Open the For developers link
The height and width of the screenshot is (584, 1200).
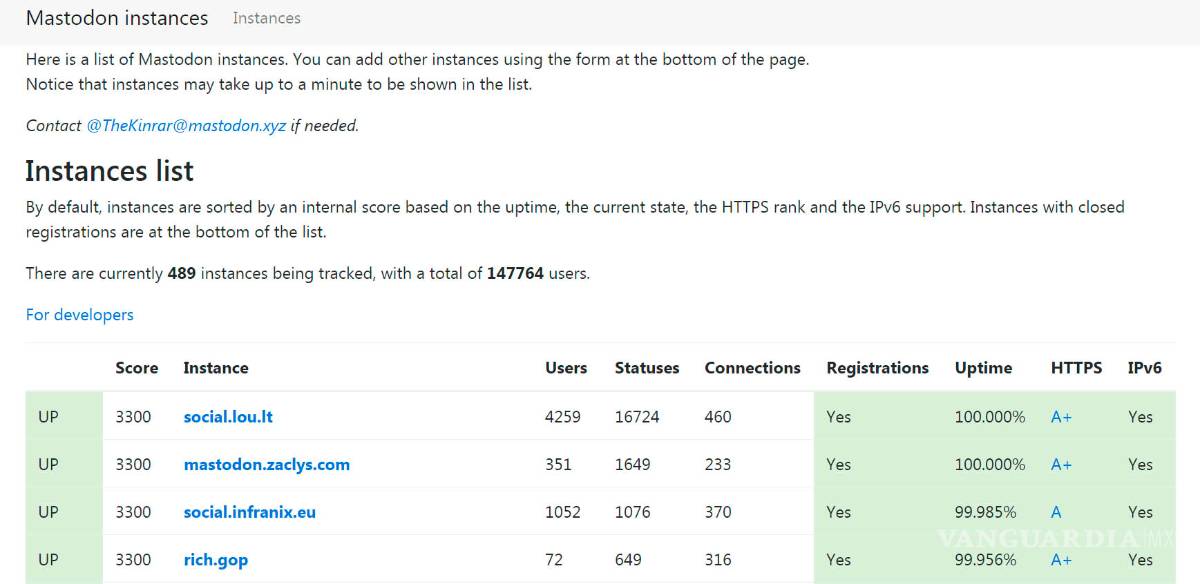[x=79, y=314]
